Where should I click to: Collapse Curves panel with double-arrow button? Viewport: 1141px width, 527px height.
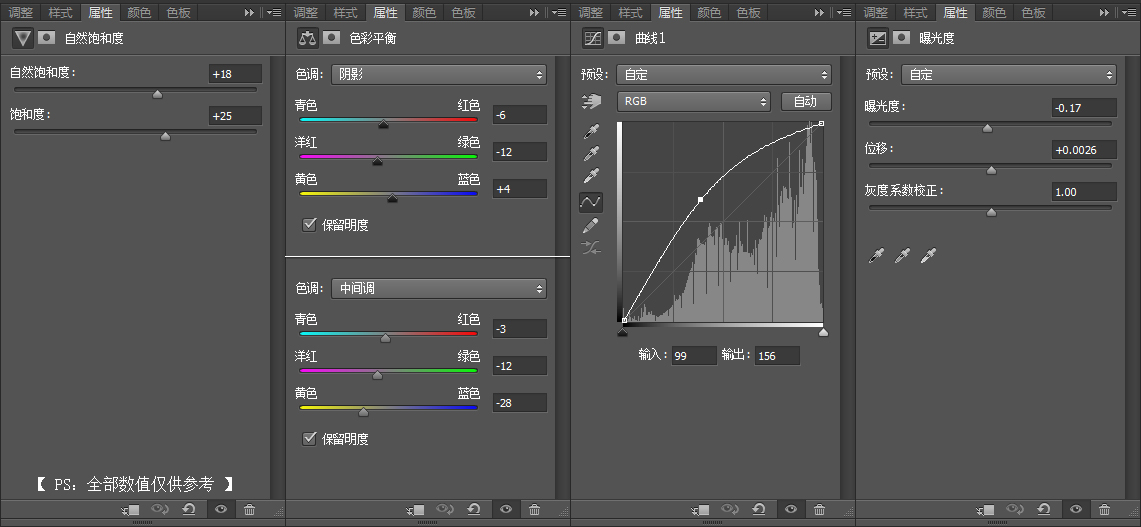pyautogui.click(x=820, y=12)
